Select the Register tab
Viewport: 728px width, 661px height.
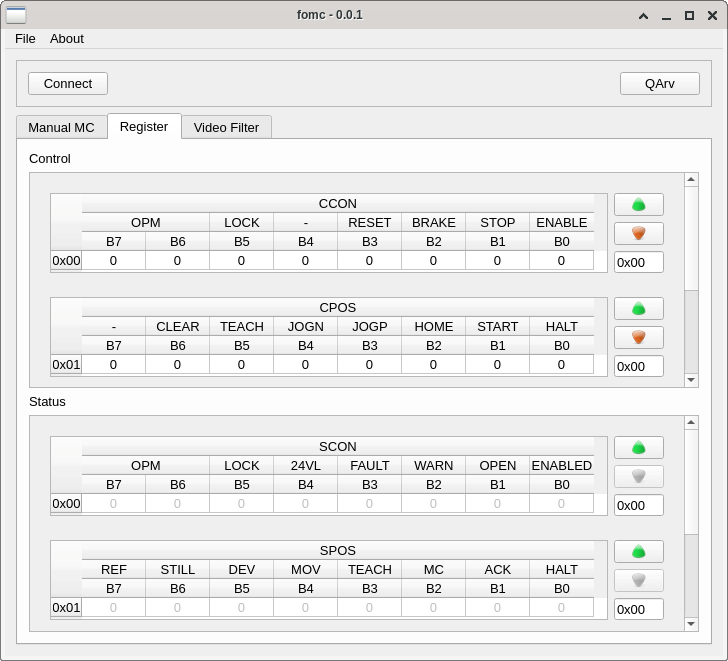(x=144, y=126)
